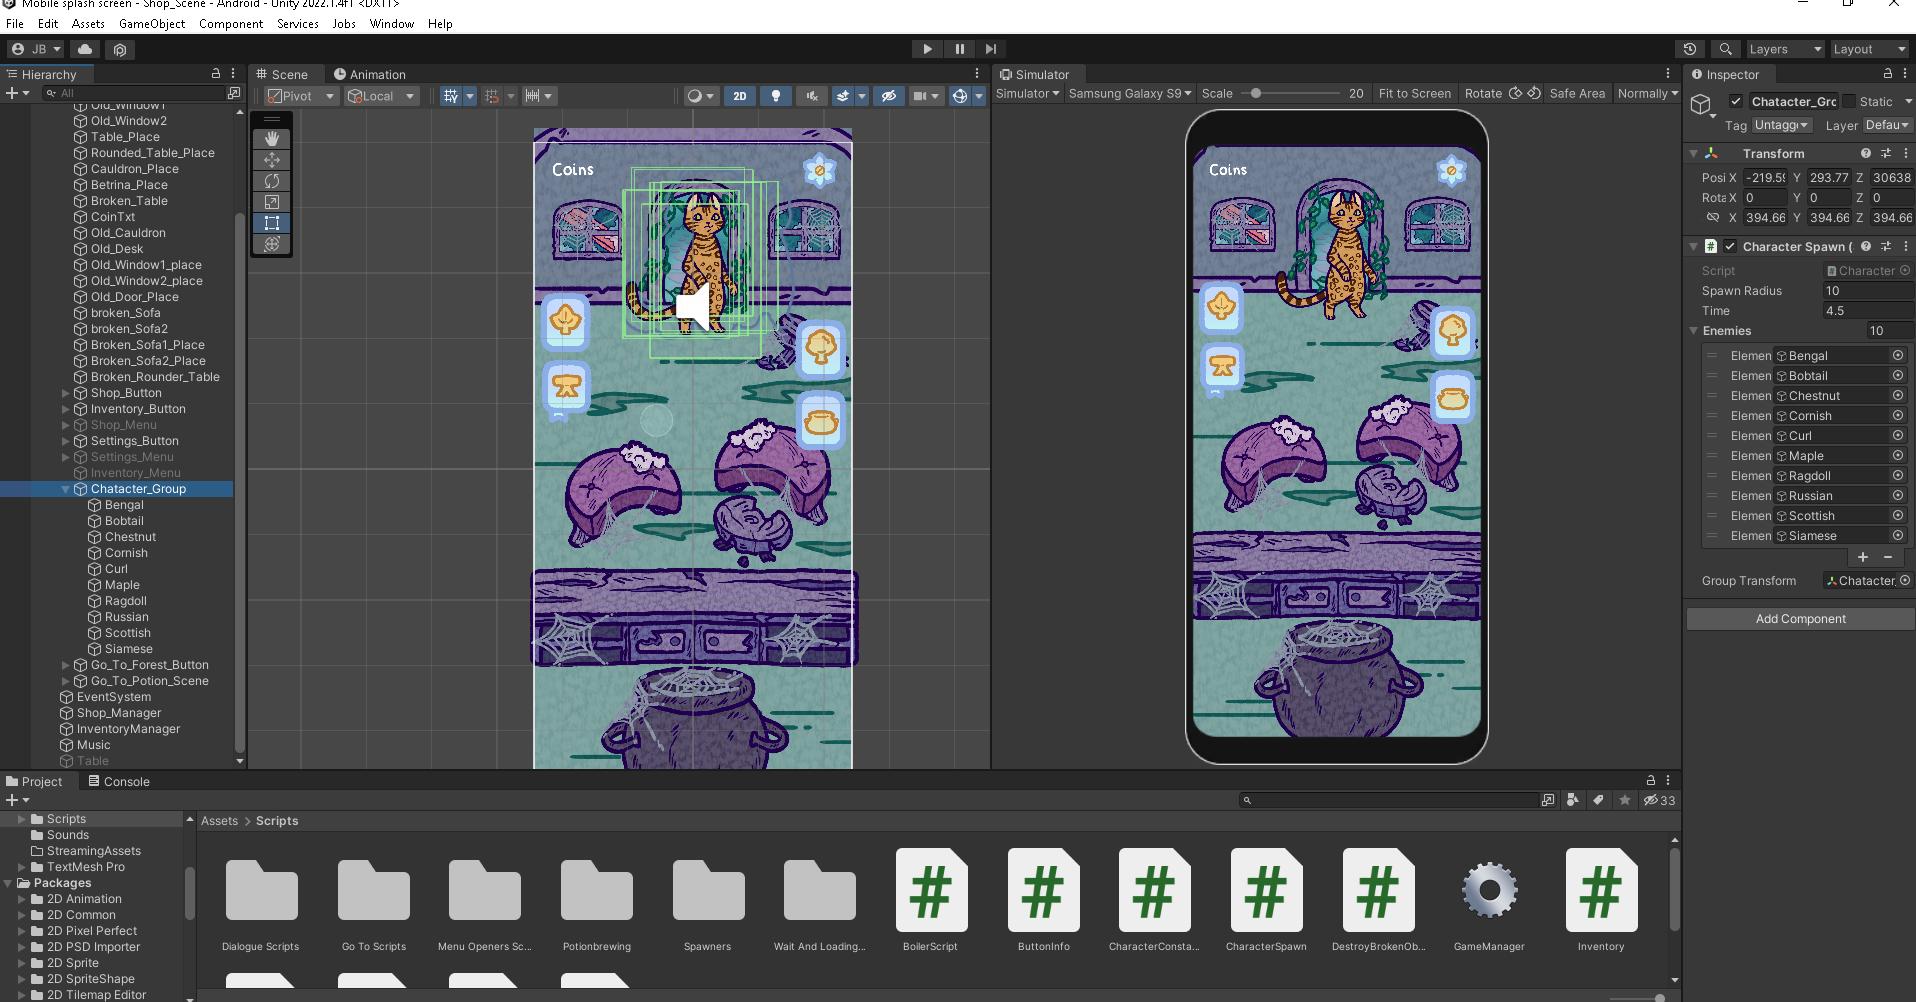Image resolution: width=1916 pixels, height=1002 pixels.
Task: Click the Play button
Action: 927,49
